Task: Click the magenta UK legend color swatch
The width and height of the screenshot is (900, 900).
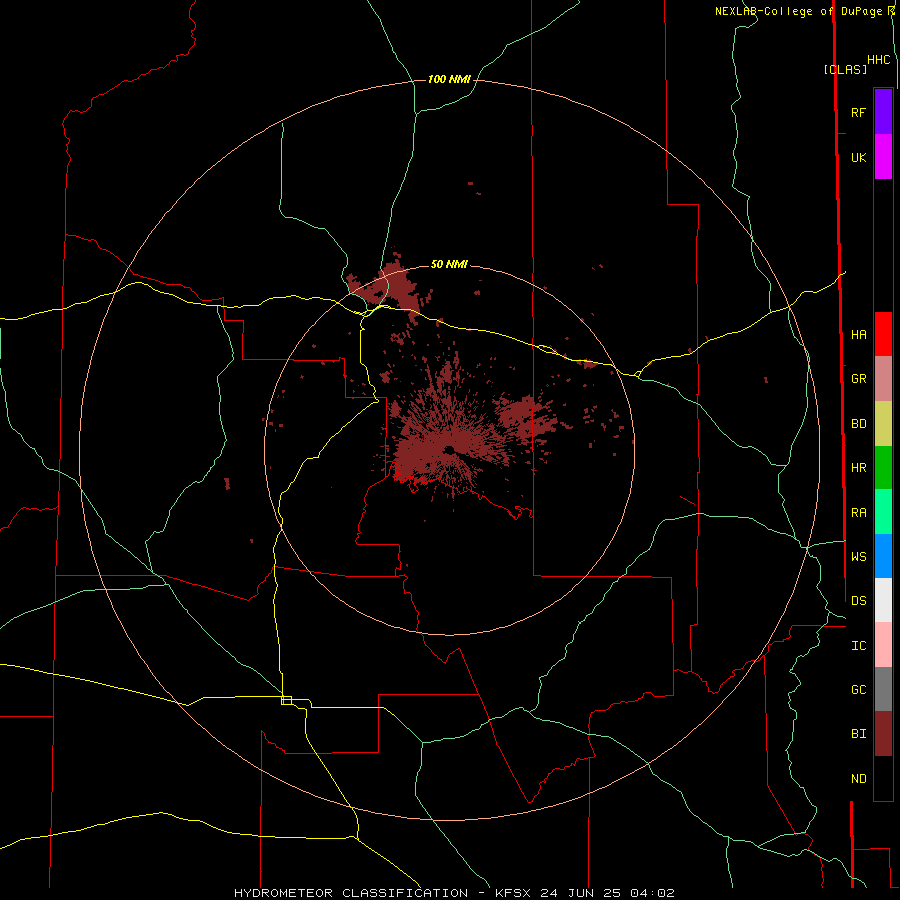Action: click(x=883, y=157)
